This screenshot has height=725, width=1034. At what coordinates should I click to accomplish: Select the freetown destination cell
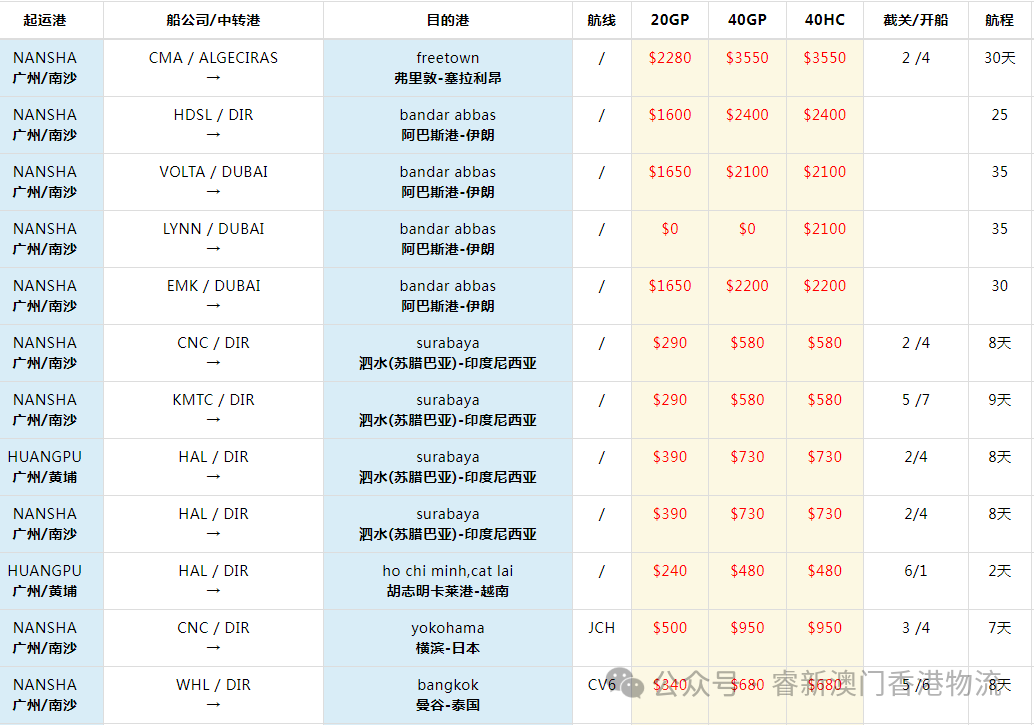(x=448, y=68)
